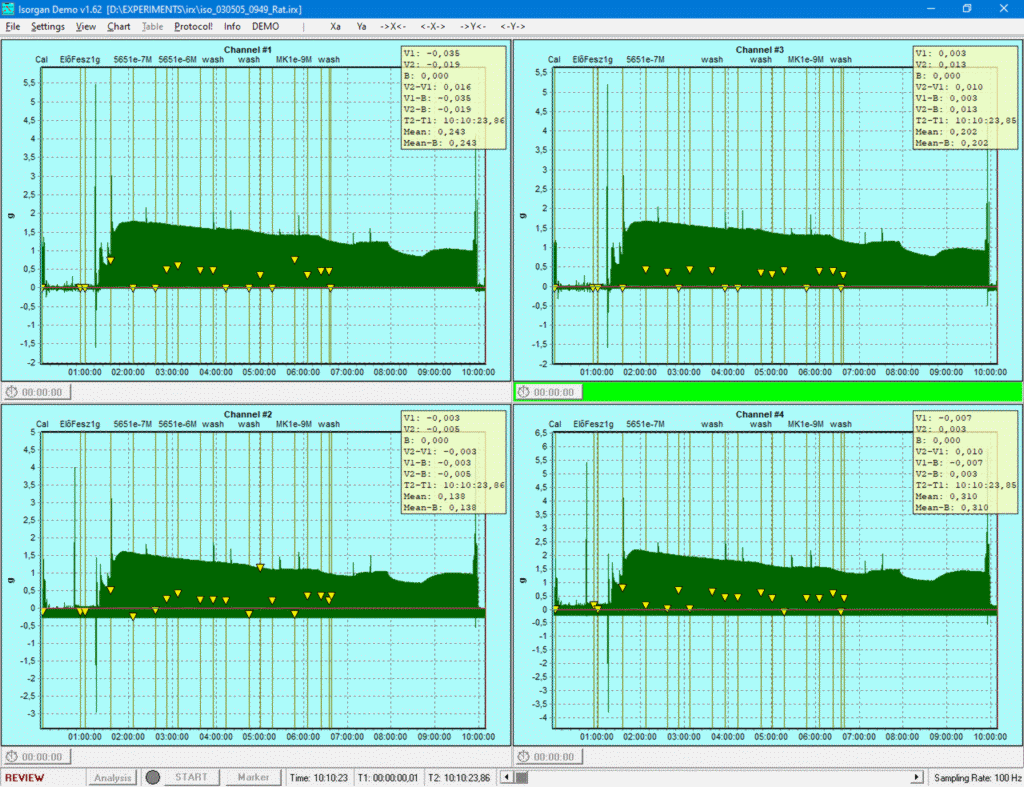Image resolution: width=1024 pixels, height=787 pixels.
Task: Click the Mean: 0,243 value in Channel #1
Action: [434, 132]
